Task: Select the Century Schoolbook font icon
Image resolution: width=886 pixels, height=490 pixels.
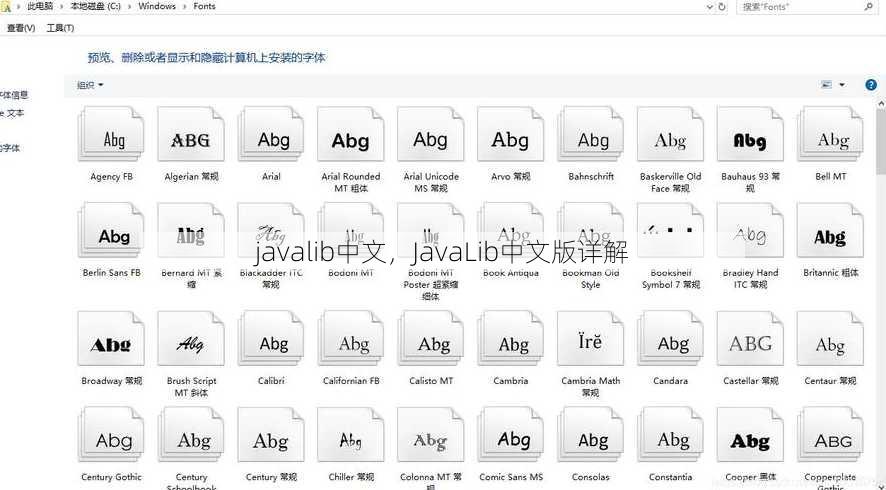Action: (x=191, y=435)
